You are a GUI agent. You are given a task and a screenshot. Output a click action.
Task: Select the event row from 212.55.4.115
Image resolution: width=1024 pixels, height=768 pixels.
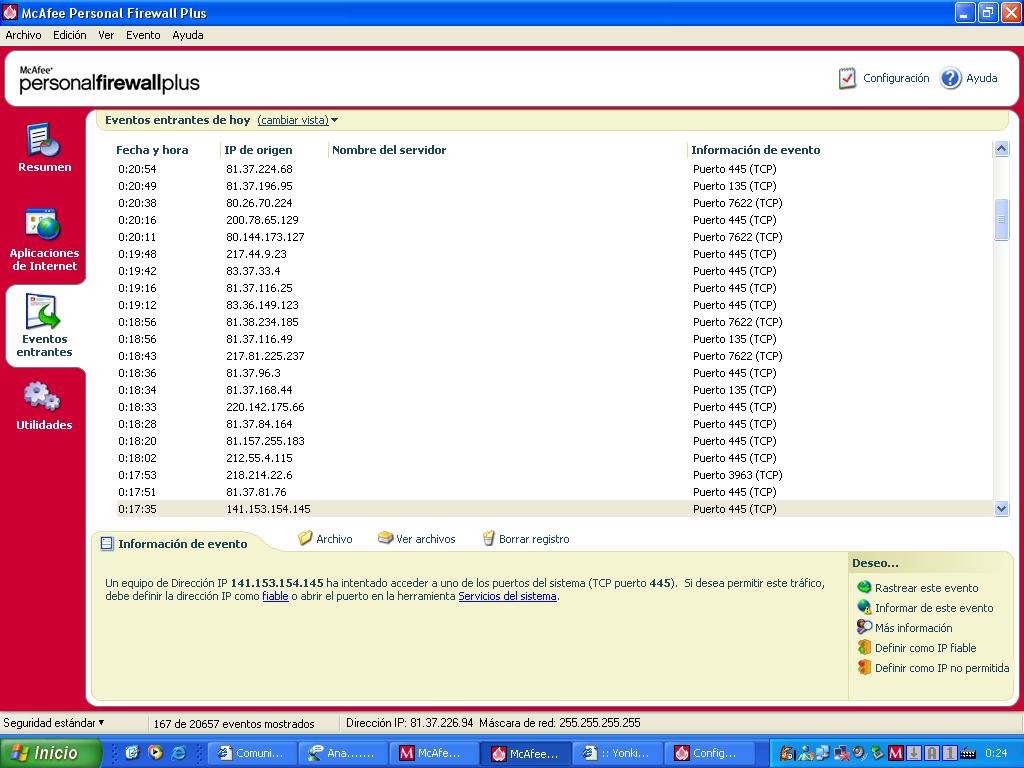pos(555,458)
